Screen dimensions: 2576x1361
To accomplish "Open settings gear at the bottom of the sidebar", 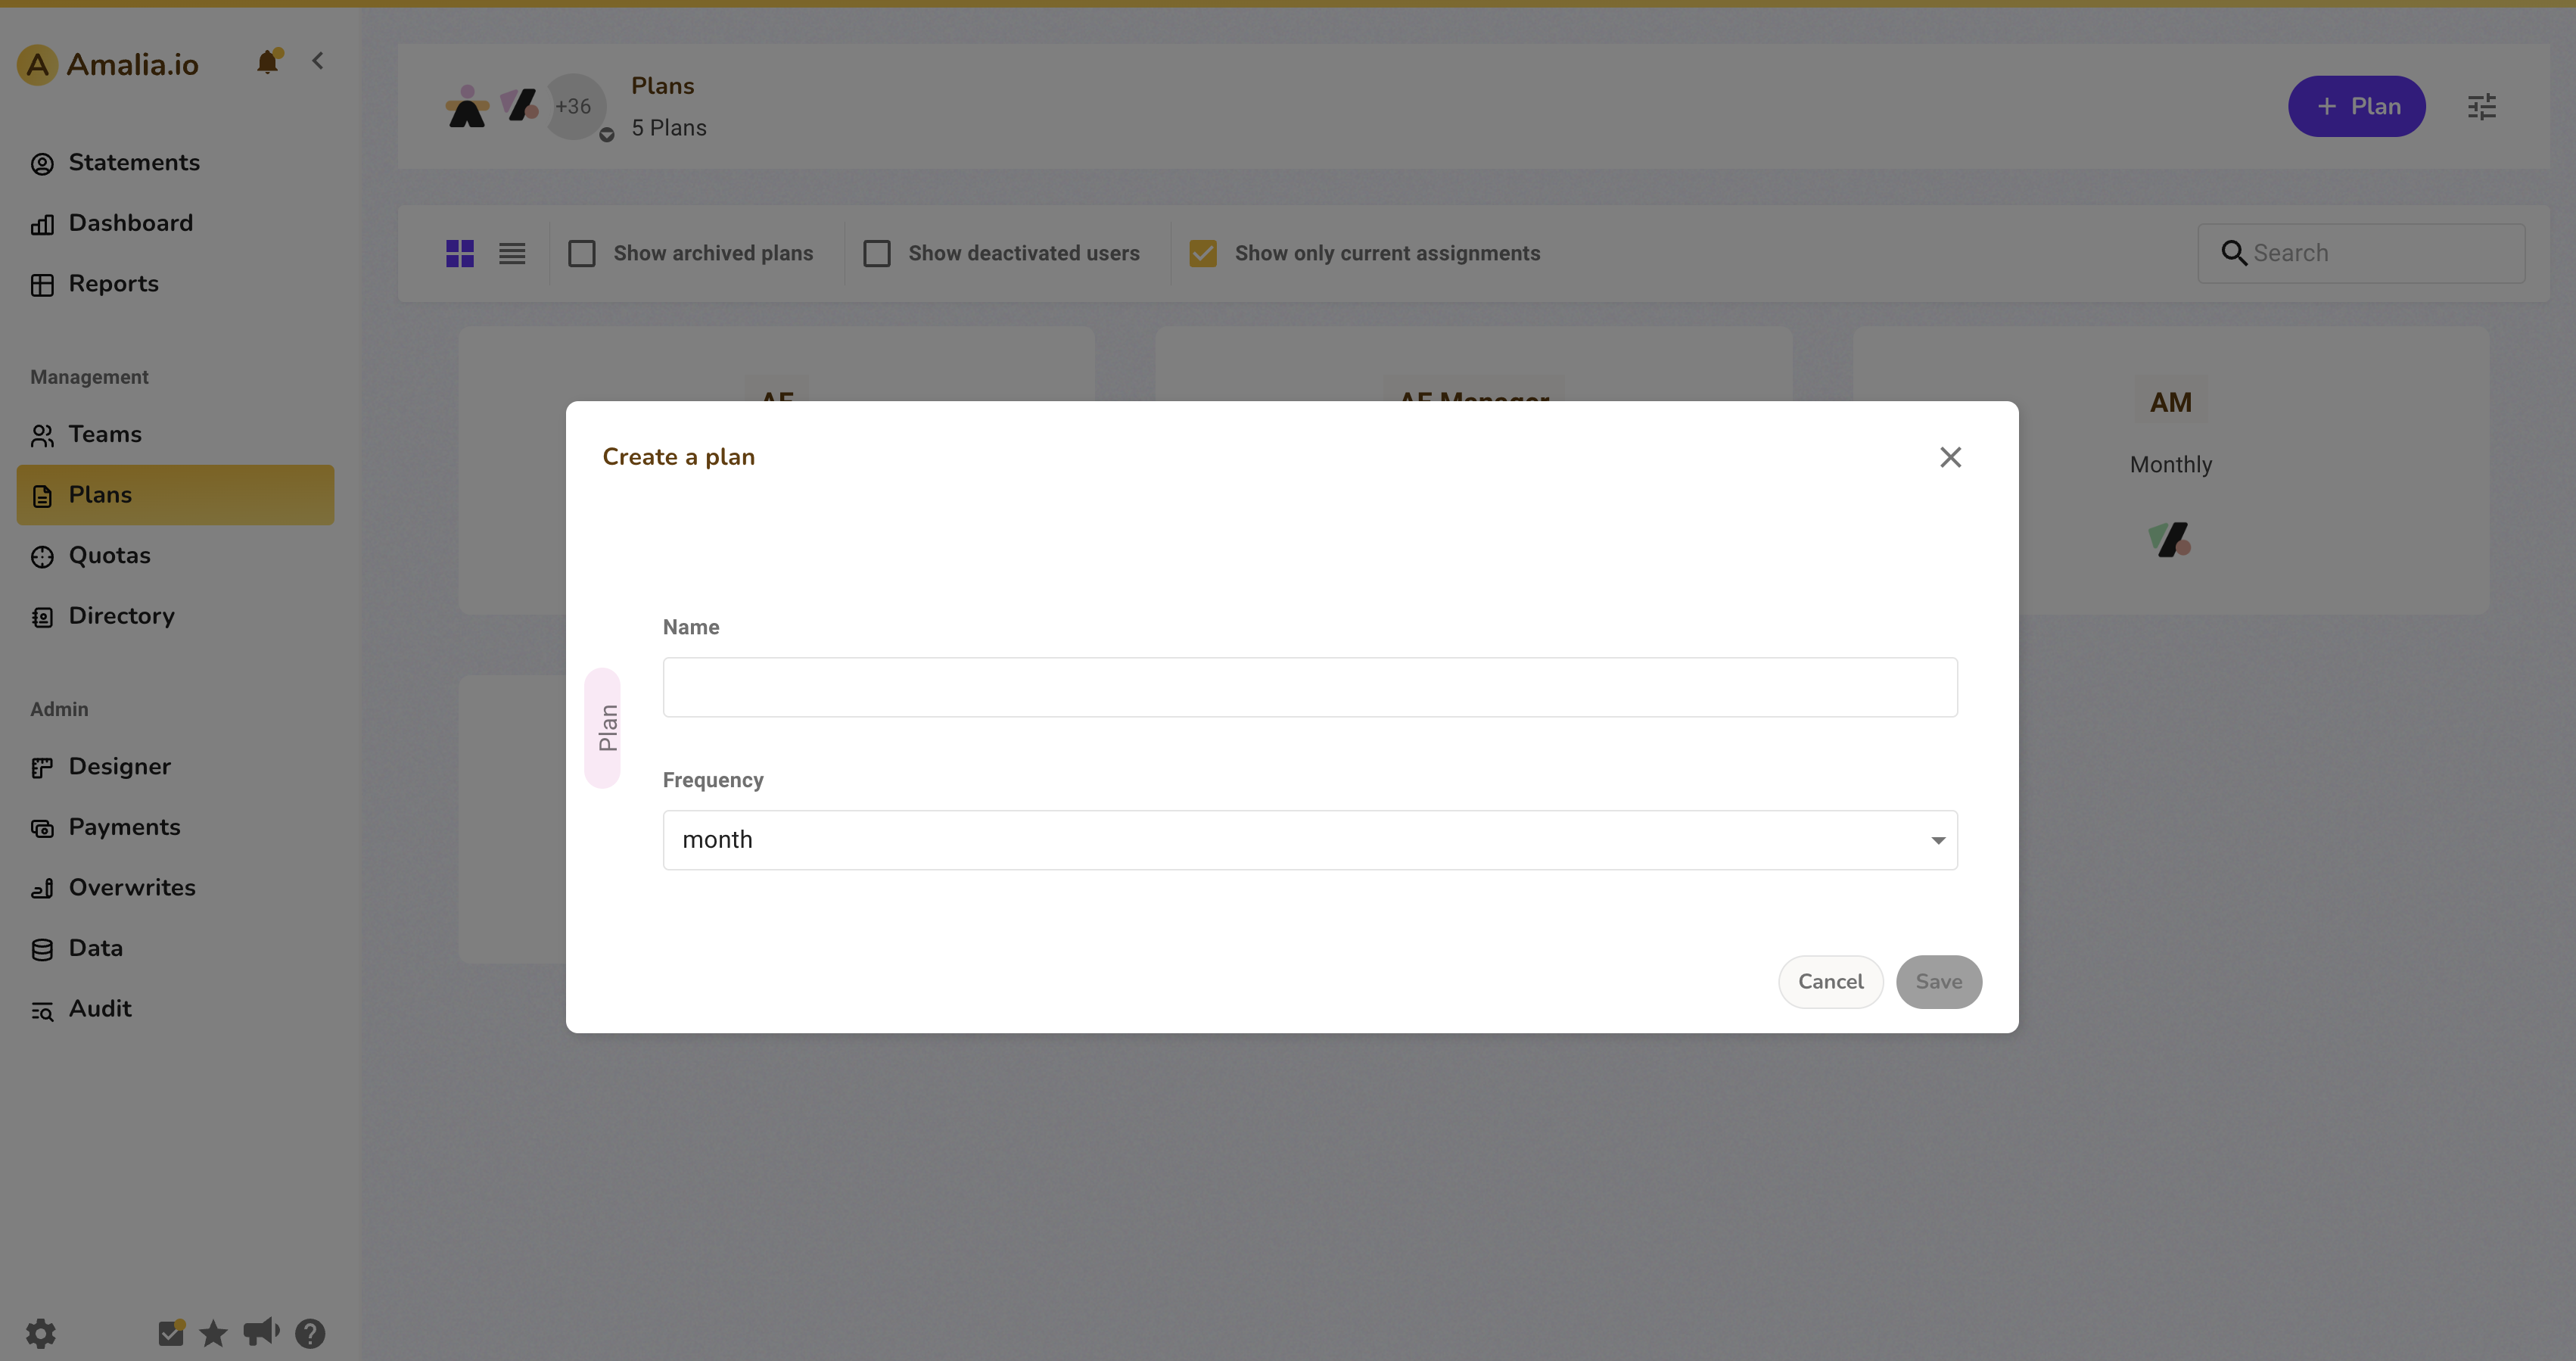I will coord(41,1333).
